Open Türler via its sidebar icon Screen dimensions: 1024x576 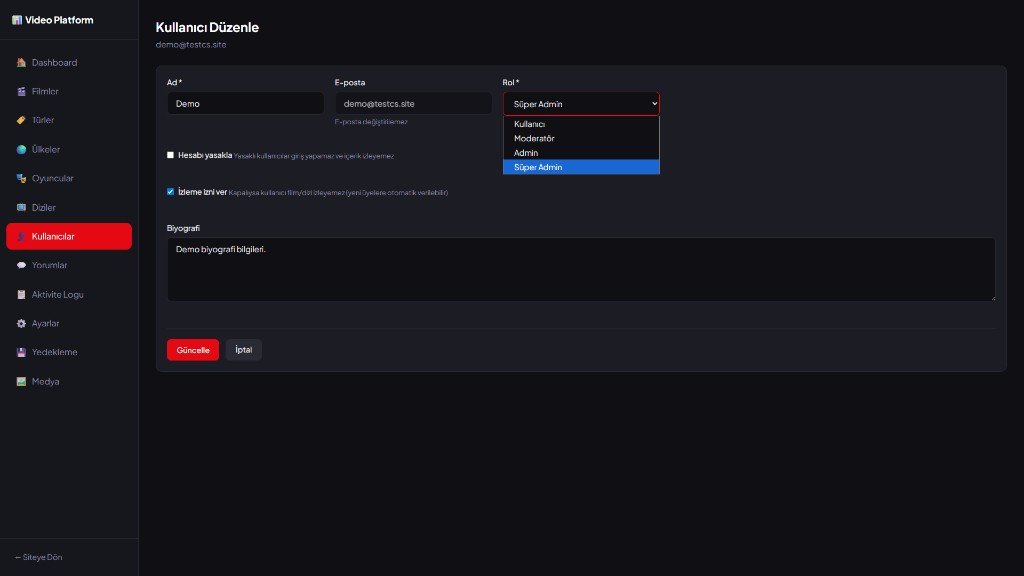coord(20,120)
